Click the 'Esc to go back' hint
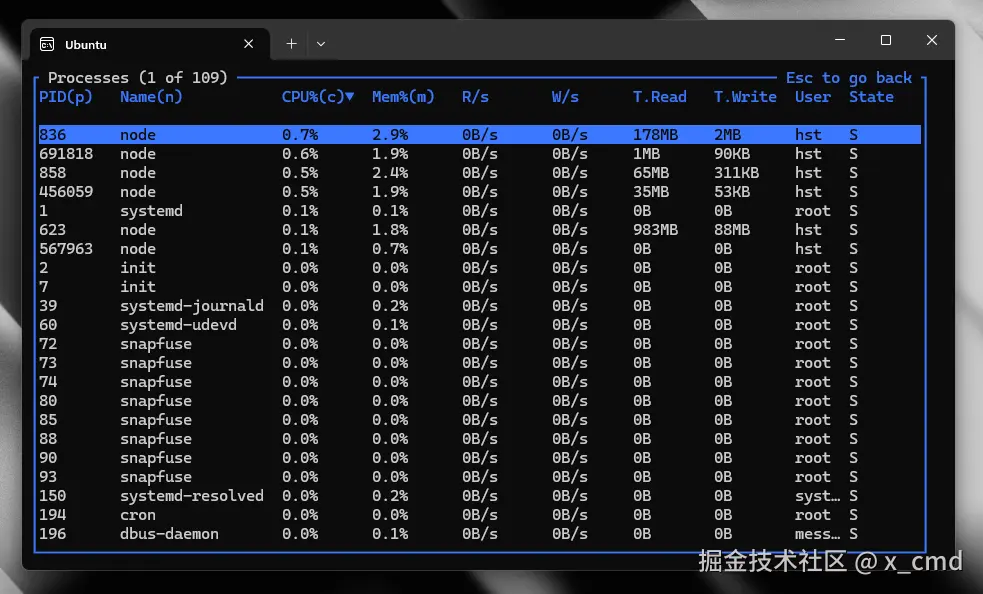983x594 pixels. pyautogui.click(x=849, y=78)
